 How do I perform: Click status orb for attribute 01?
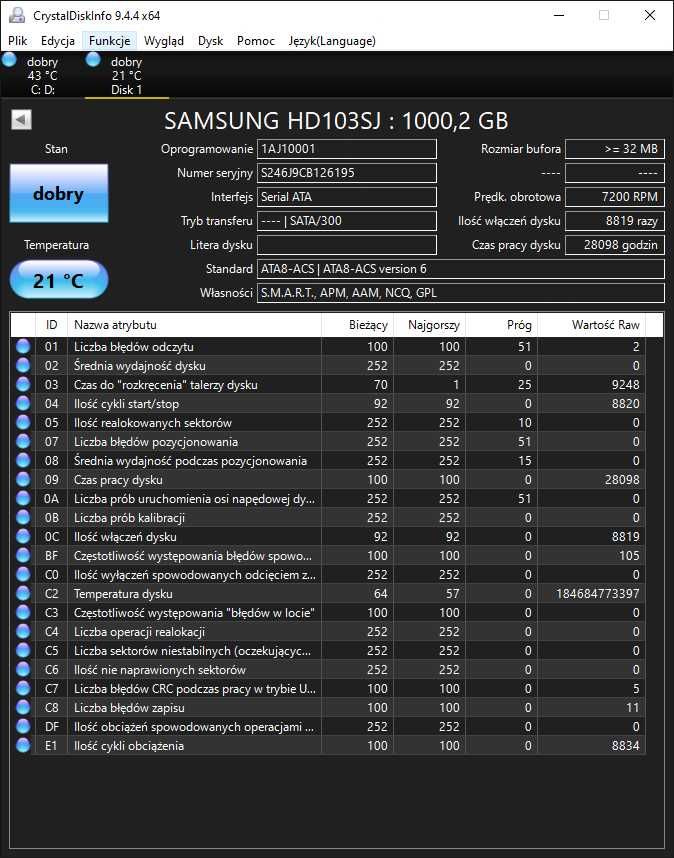[x=23, y=346]
